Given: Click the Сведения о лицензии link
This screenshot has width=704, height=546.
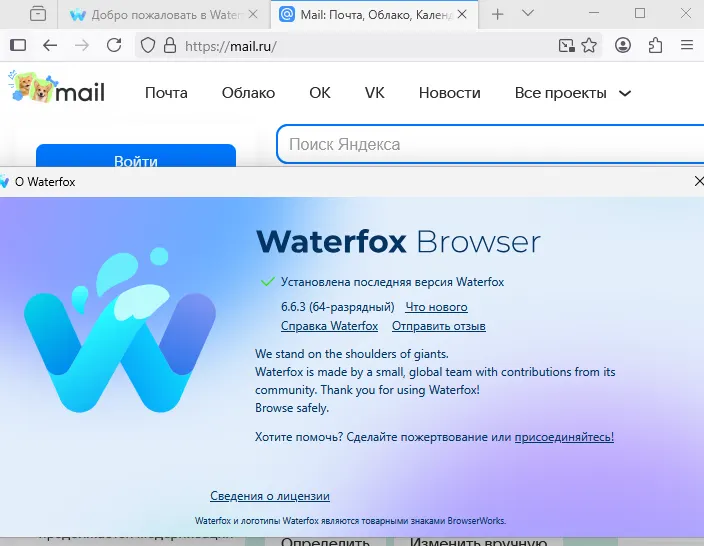Looking at the screenshot, I should [x=269, y=496].
